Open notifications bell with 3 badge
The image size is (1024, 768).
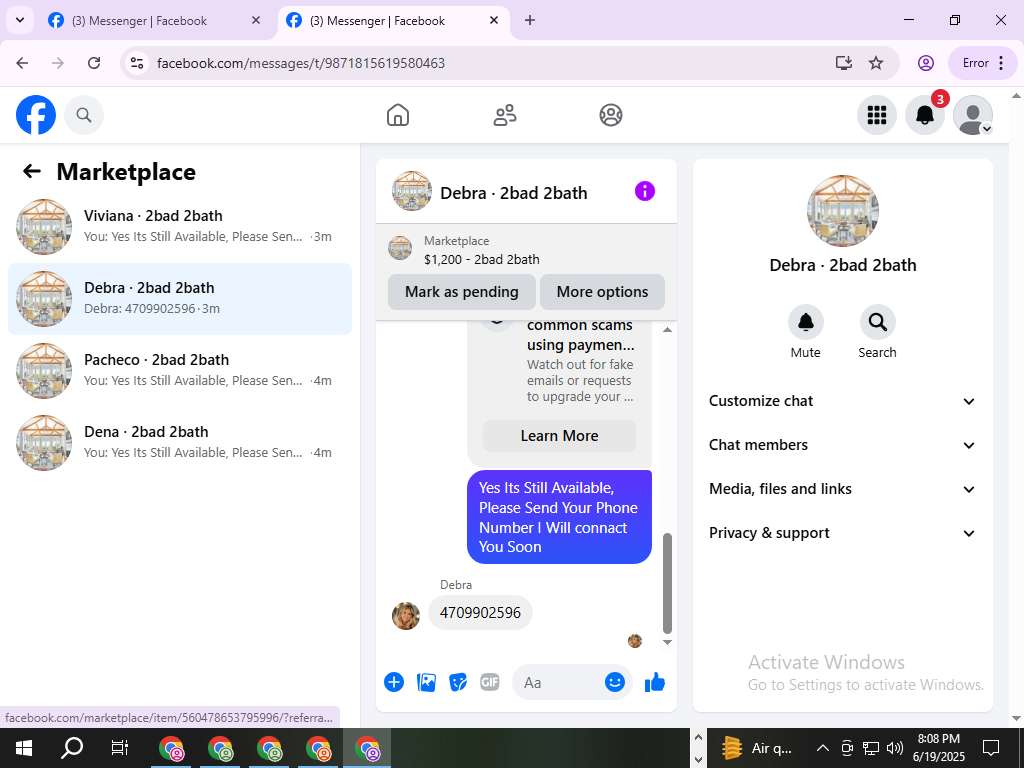pos(925,115)
